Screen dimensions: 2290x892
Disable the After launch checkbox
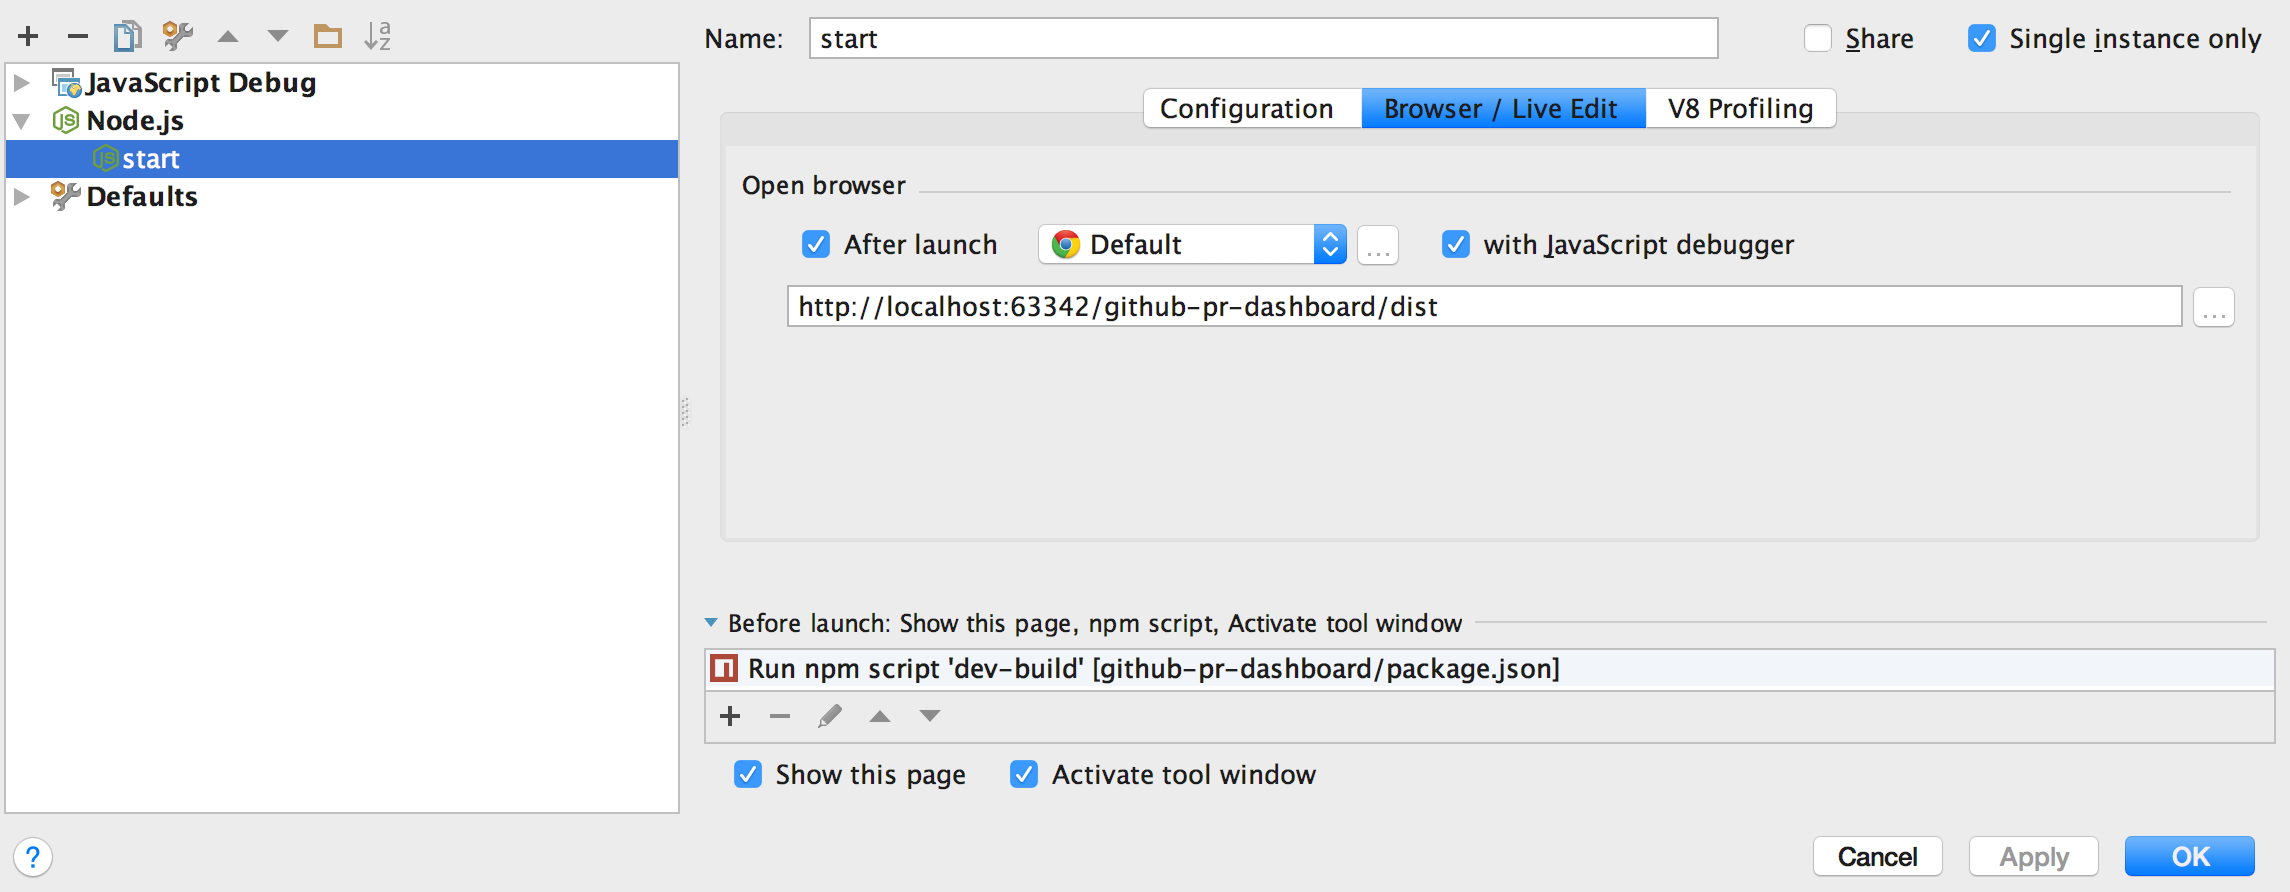pos(816,245)
